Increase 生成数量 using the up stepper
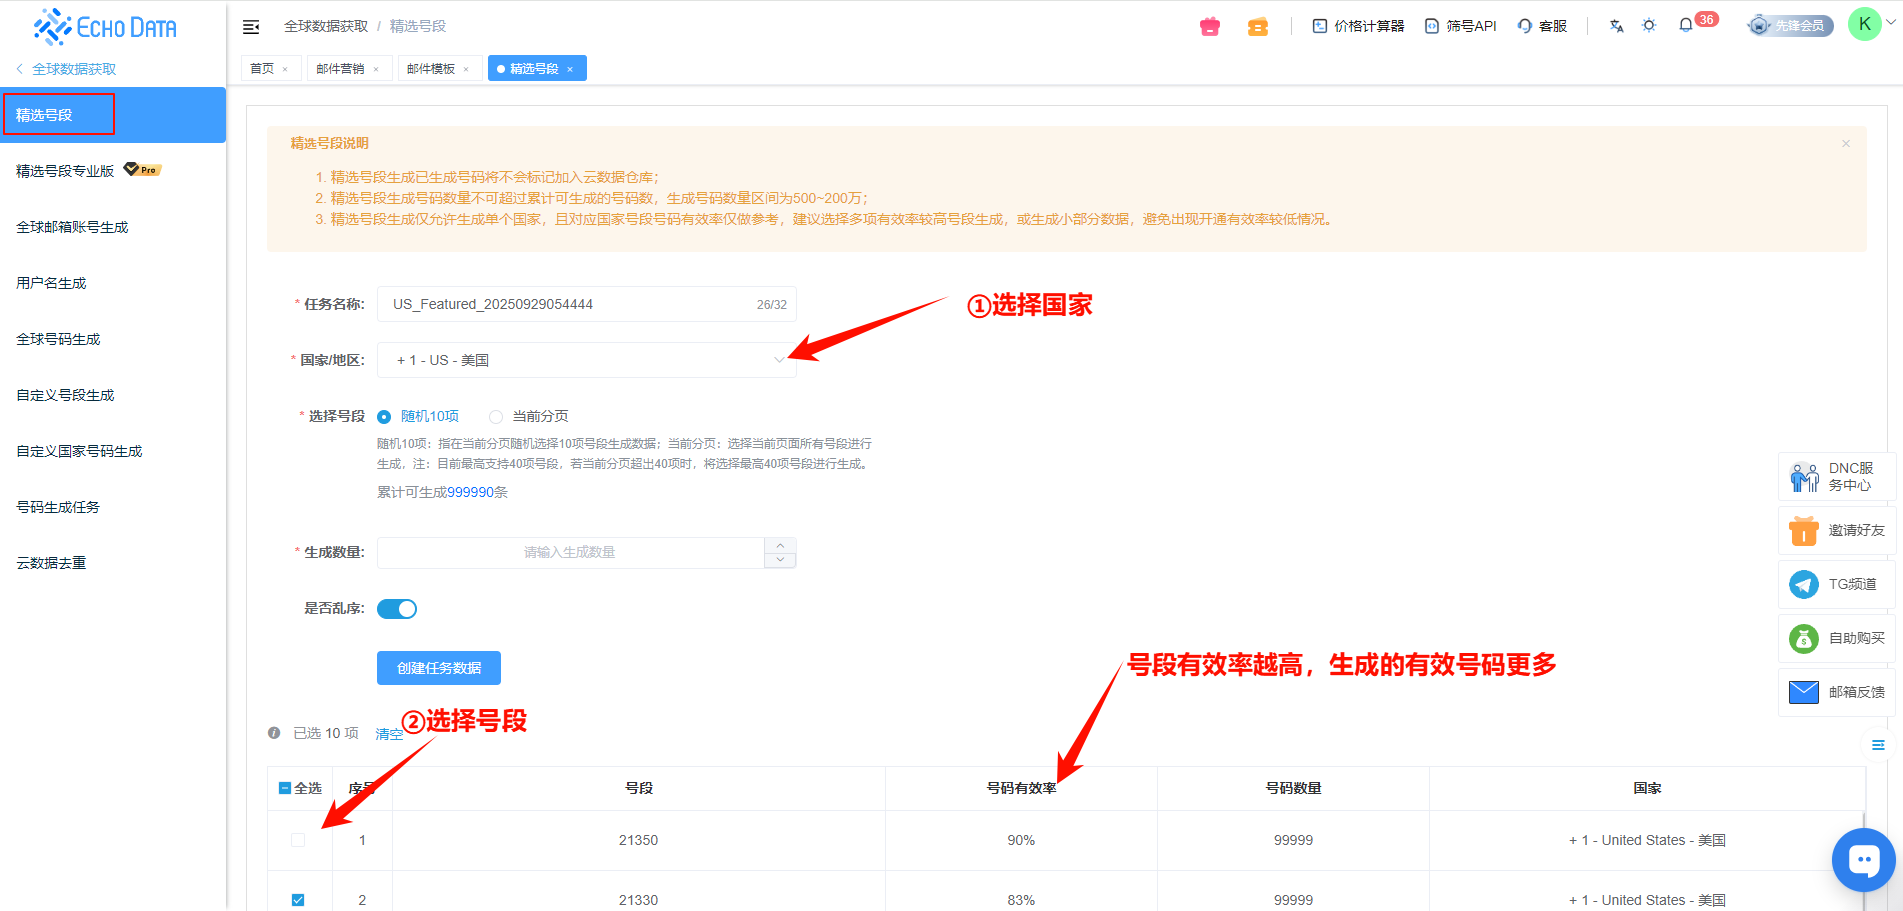This screenshot has height=911, width=1903. tap(780, 546)
